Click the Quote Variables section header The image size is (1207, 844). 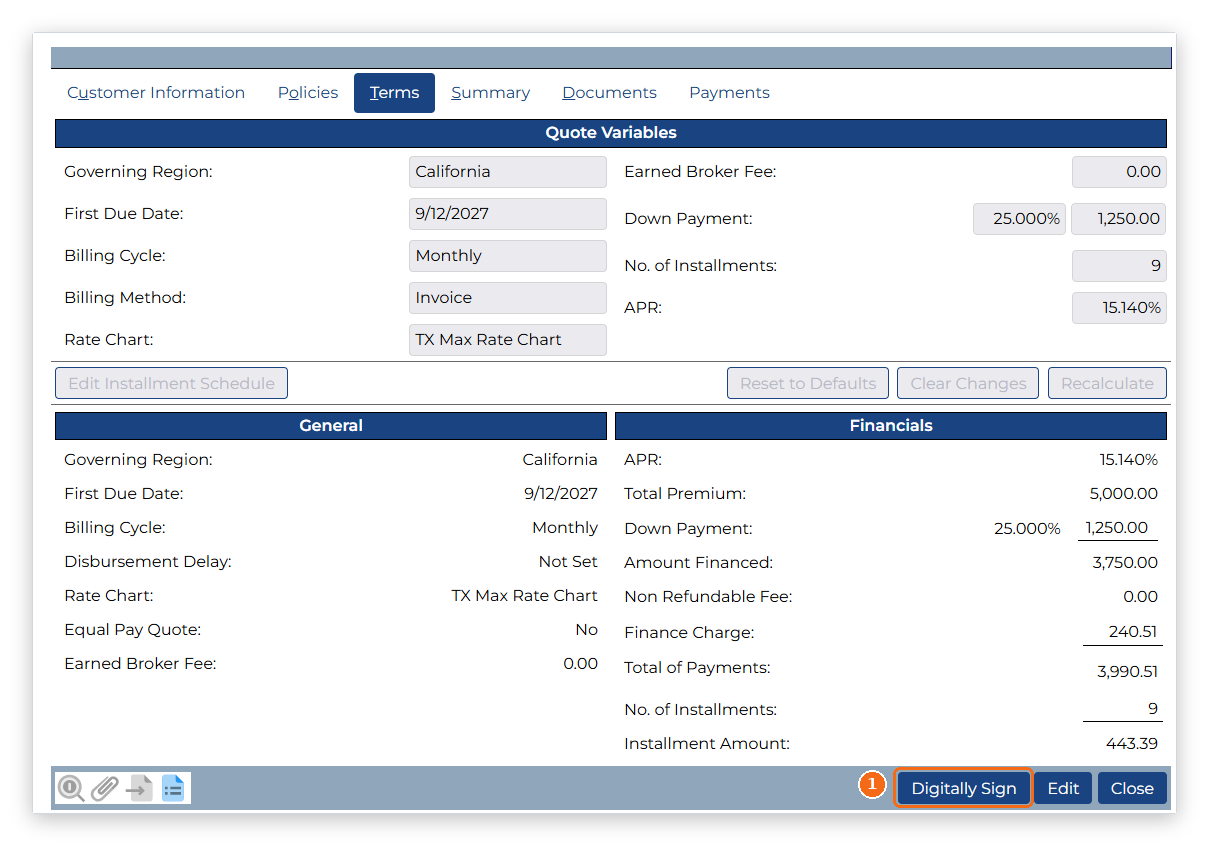point(611,133)
